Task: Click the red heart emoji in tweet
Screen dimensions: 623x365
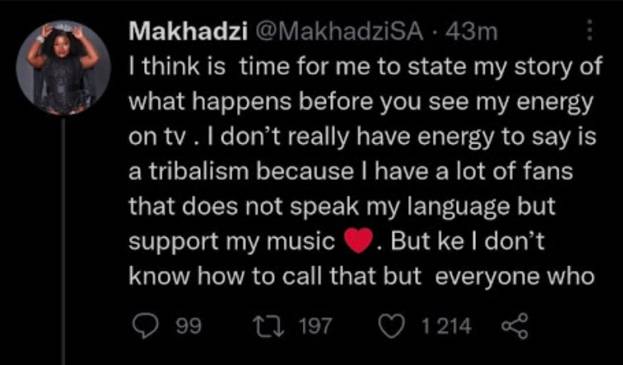Action: pyautogui.click(x=358, y=242)
